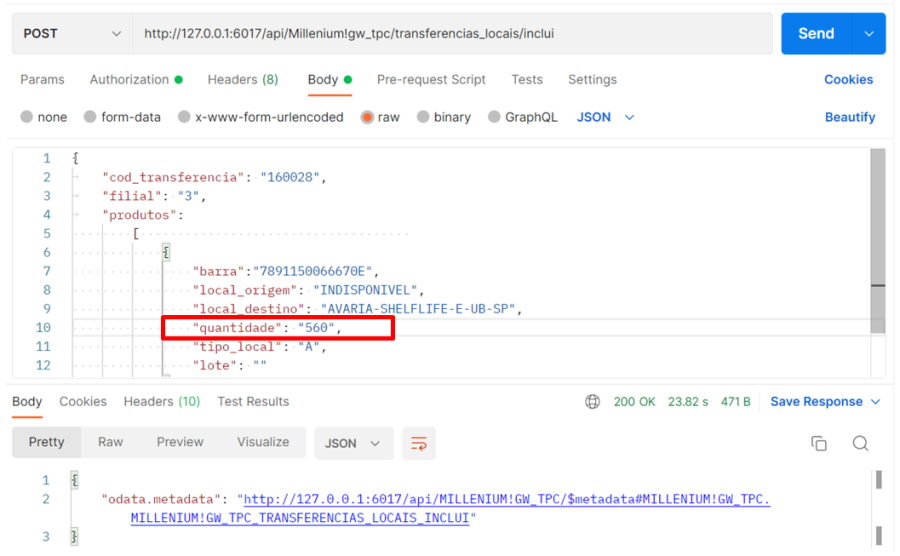Viewport: 900px width, 556px height.
Task: Click the request URL input field
Action: (x=452, y=33)
